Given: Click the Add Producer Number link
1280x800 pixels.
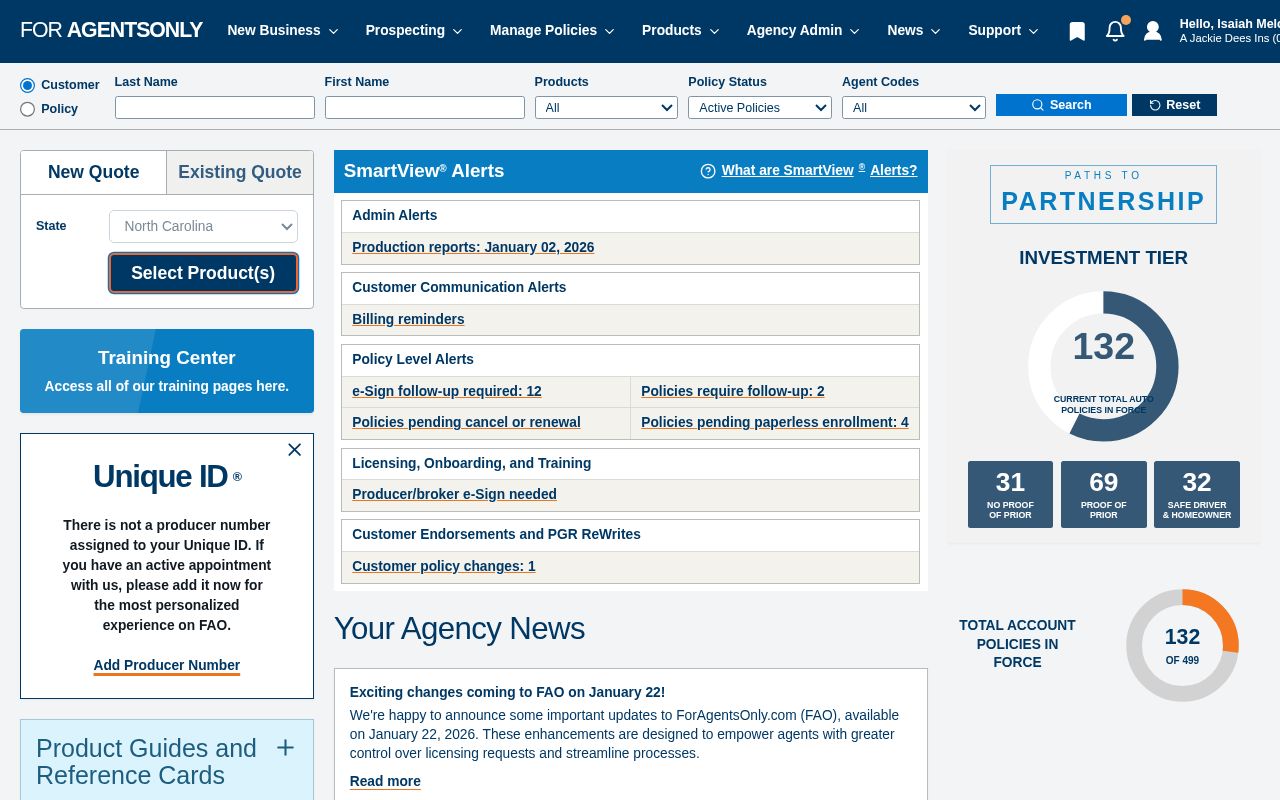Looking at the screenshot, I should (x=167, y=666).
